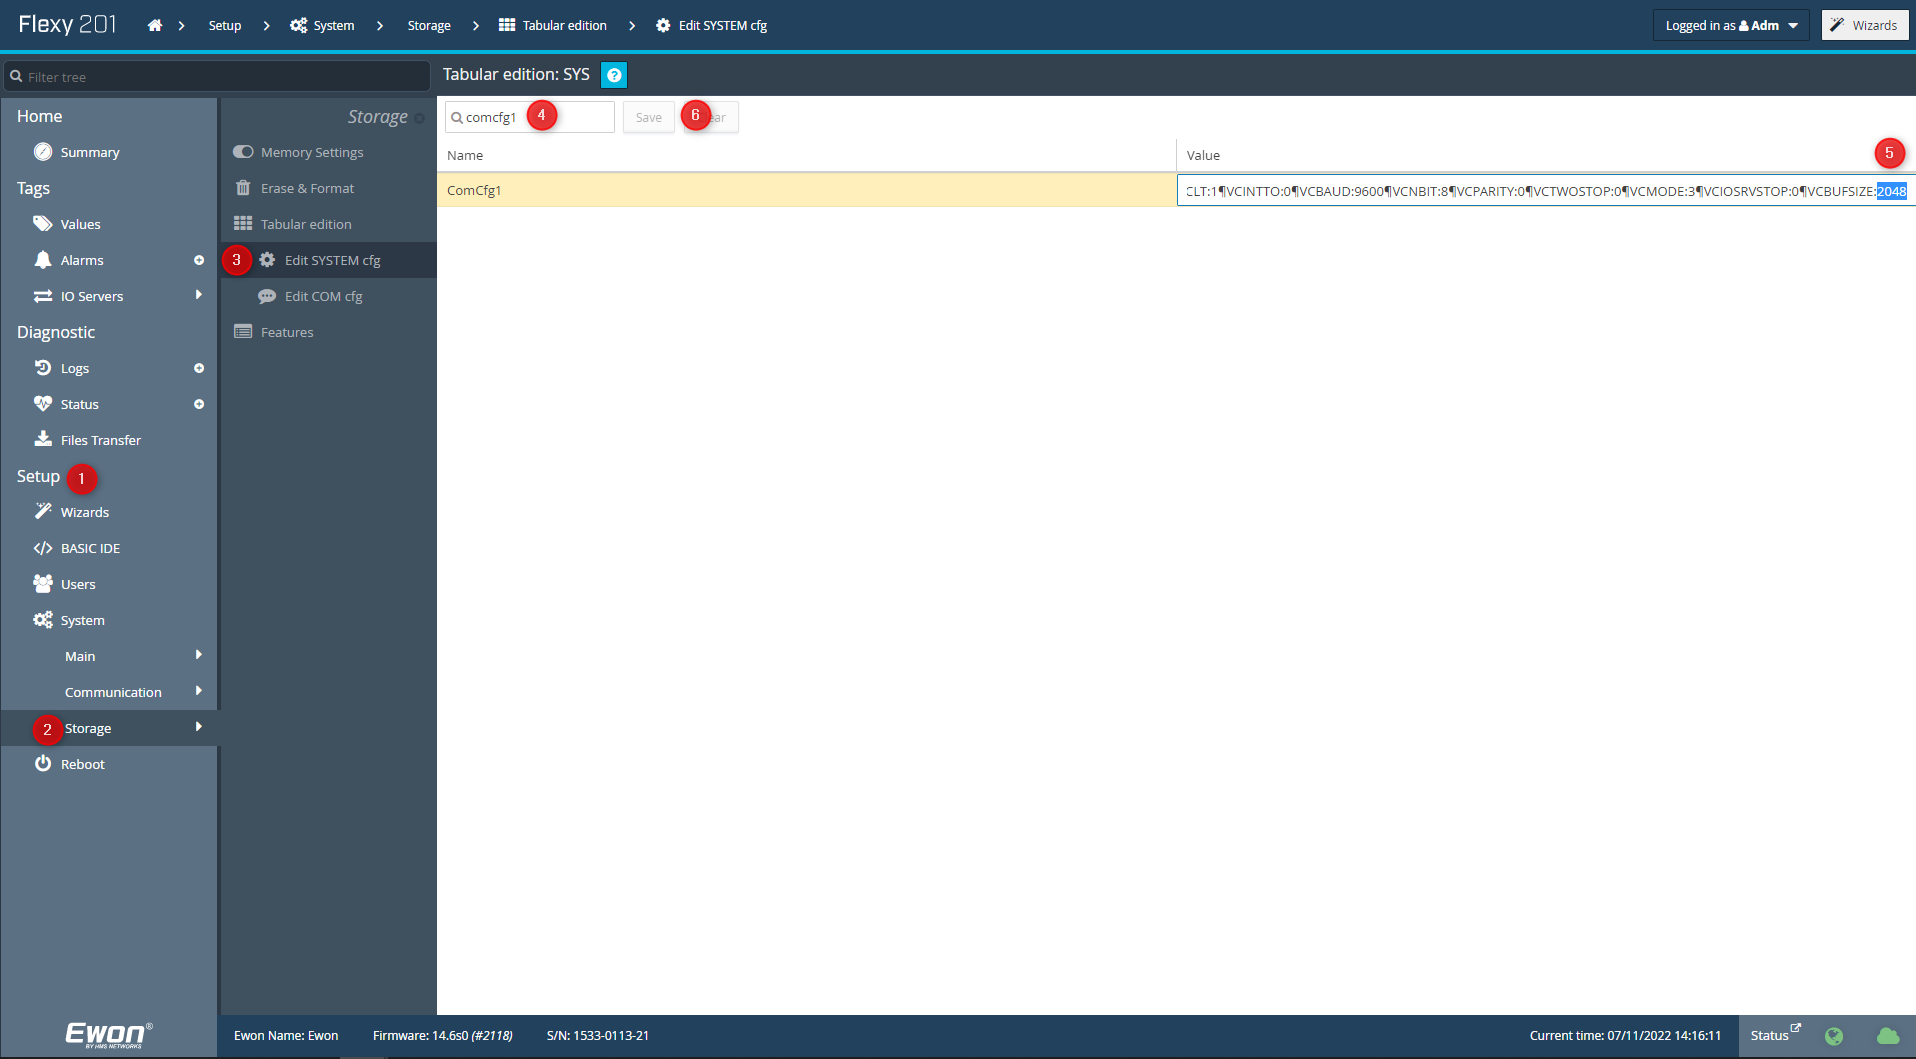
Task: Click the Erase & Format trash icon
Action: click(243, 188)
